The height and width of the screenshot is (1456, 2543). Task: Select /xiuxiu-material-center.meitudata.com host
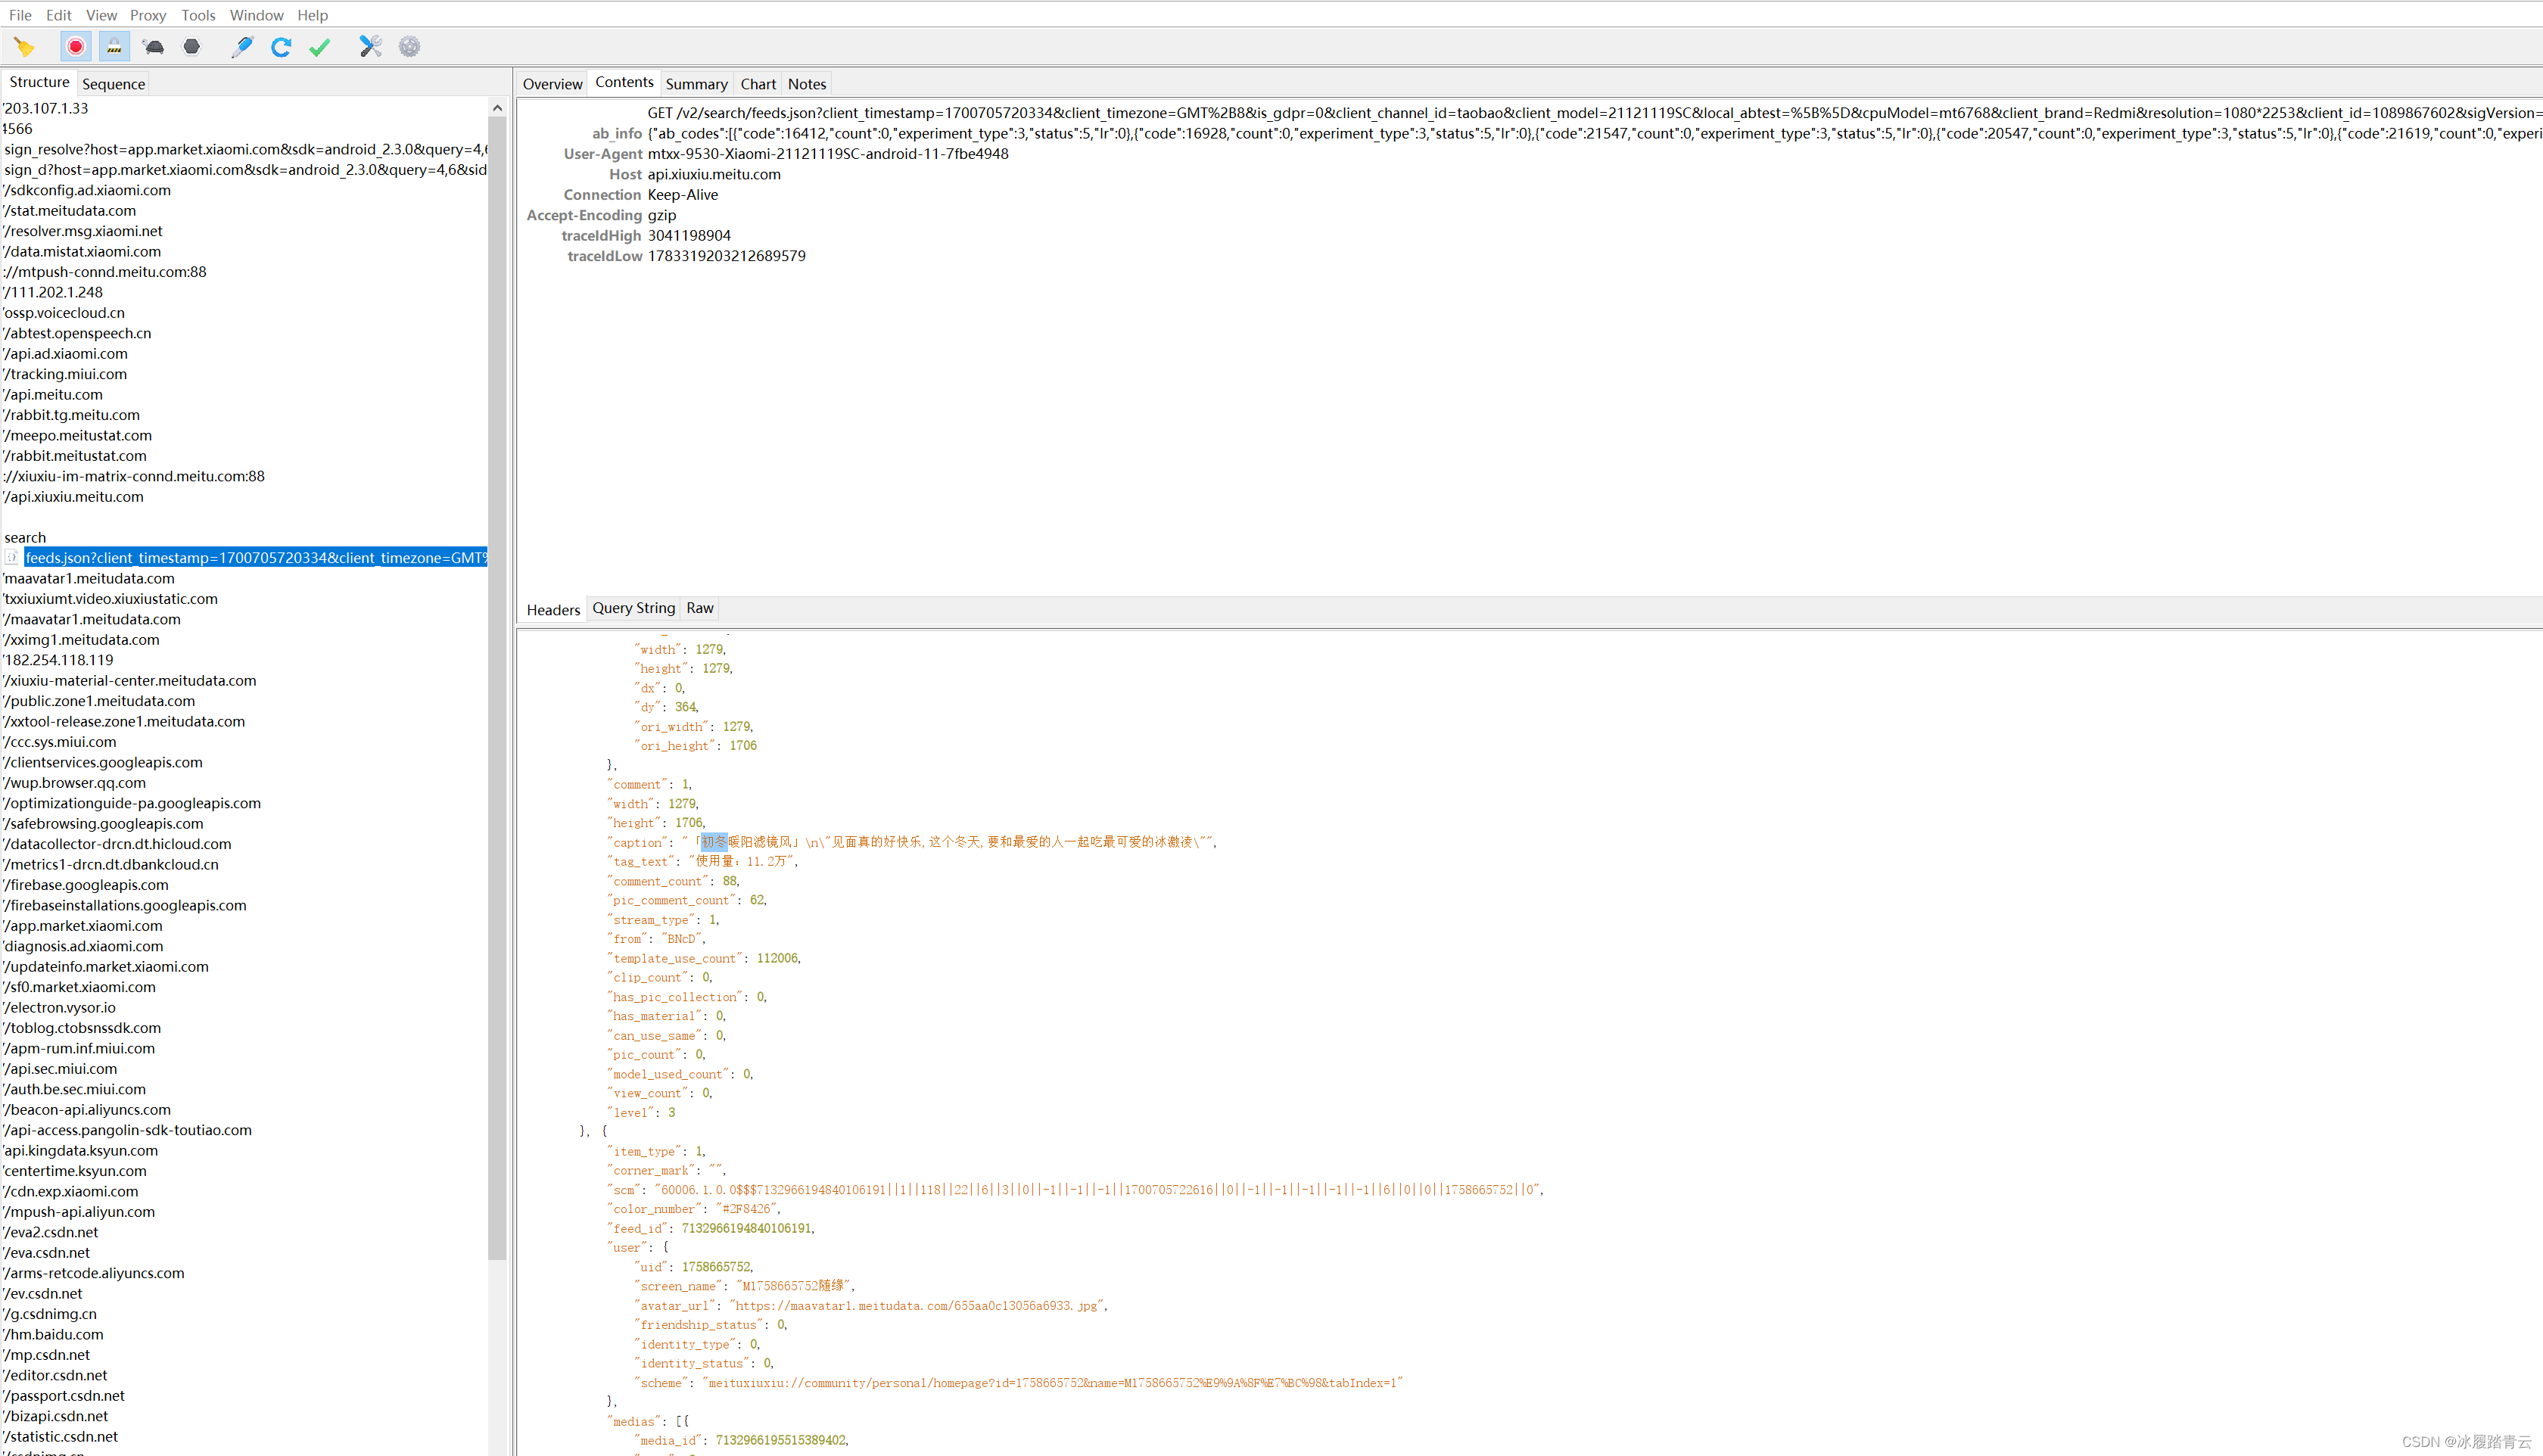coord(130,681)
